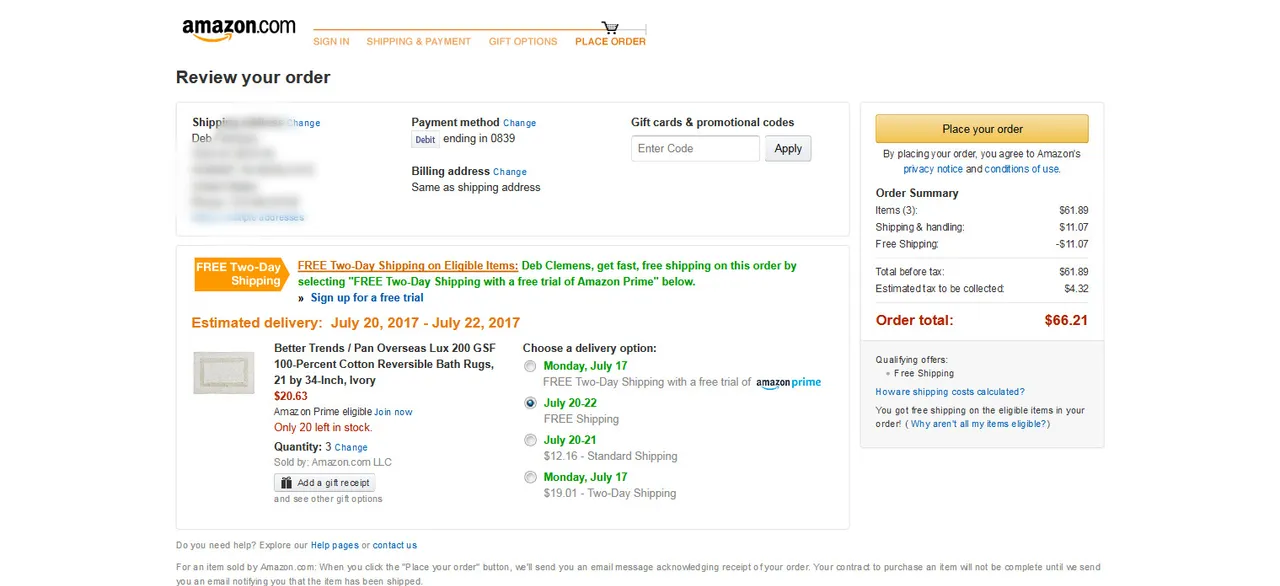Change the payment method
The width and height of the screenshot is (1280, 586).
coord(519,123)
